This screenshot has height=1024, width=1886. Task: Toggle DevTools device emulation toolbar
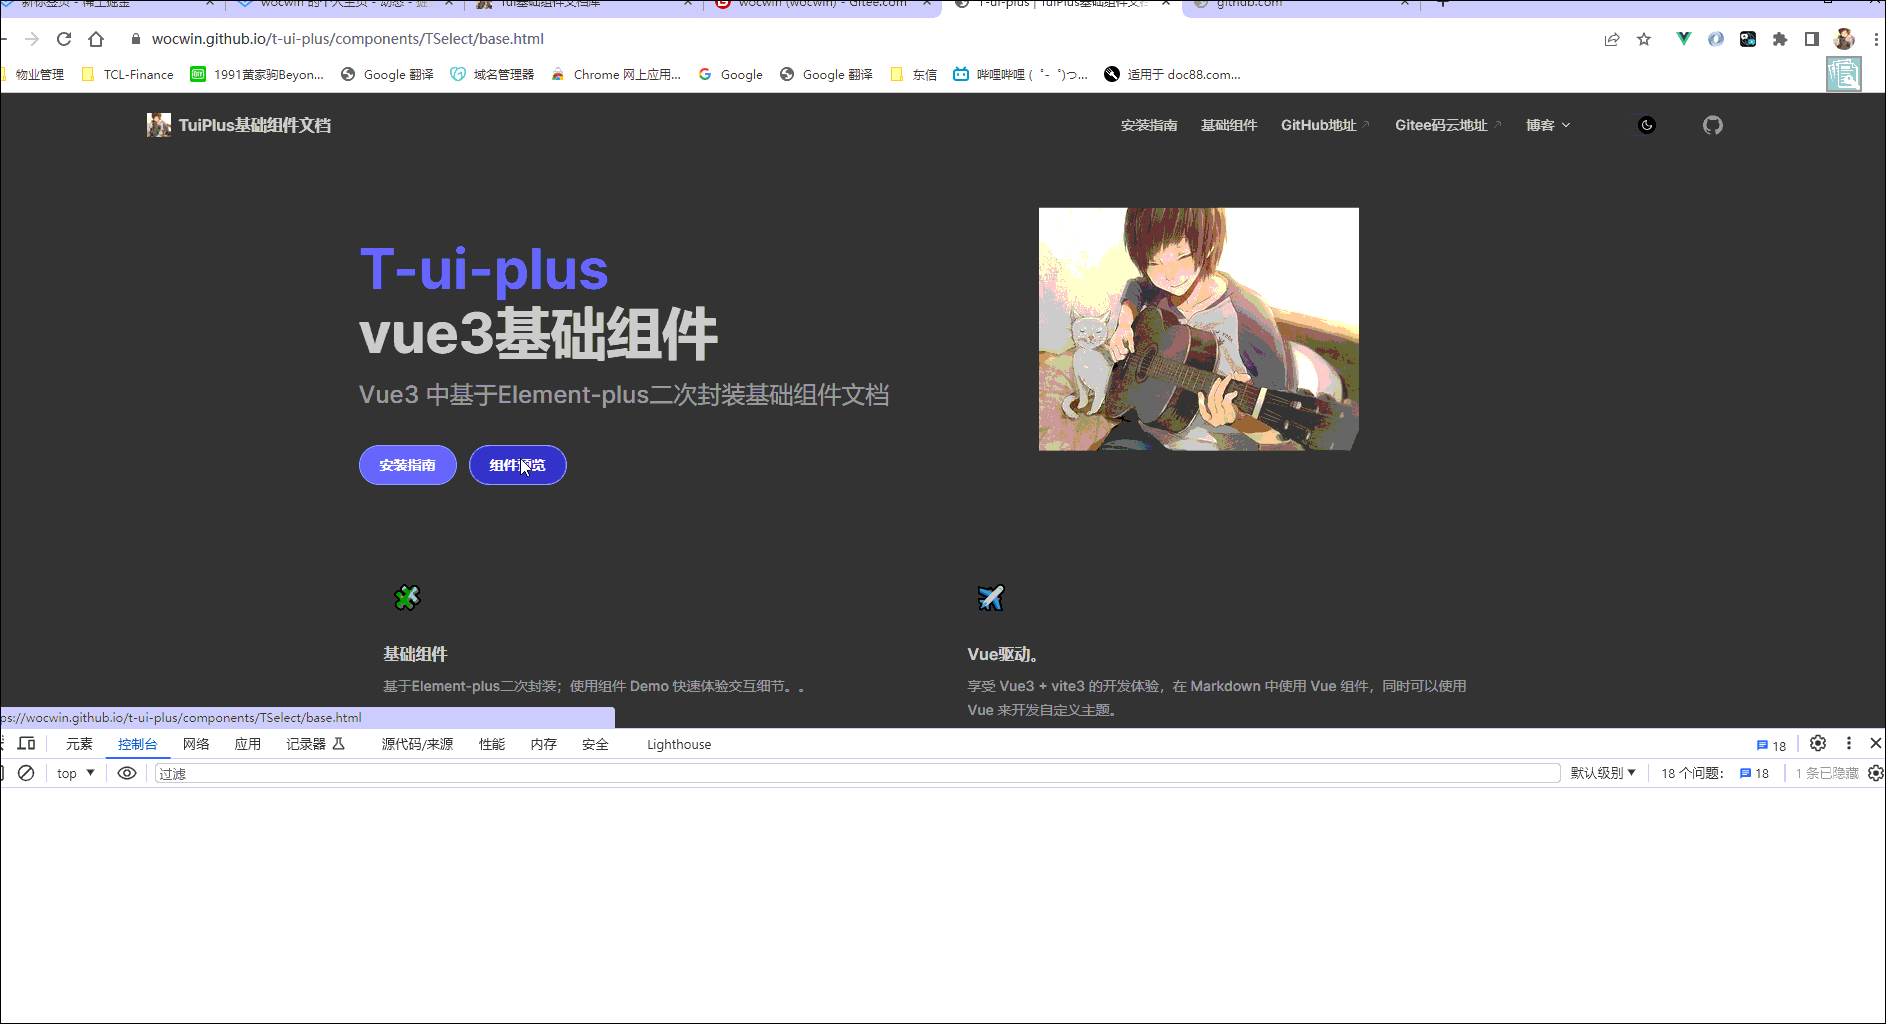click(27, 744)
